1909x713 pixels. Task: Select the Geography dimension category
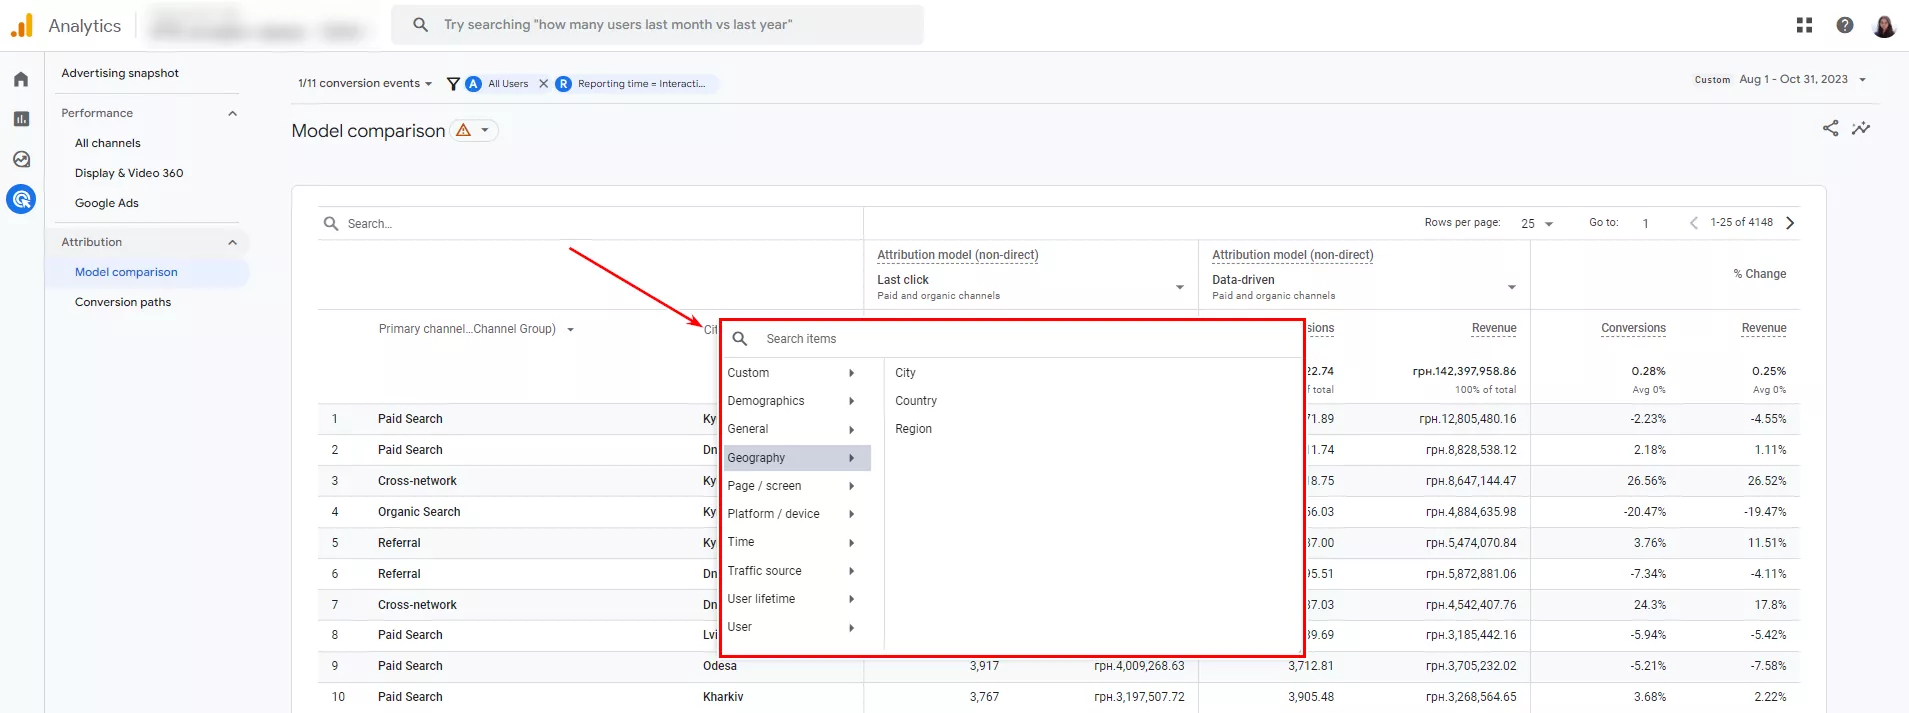pos(797,458)
